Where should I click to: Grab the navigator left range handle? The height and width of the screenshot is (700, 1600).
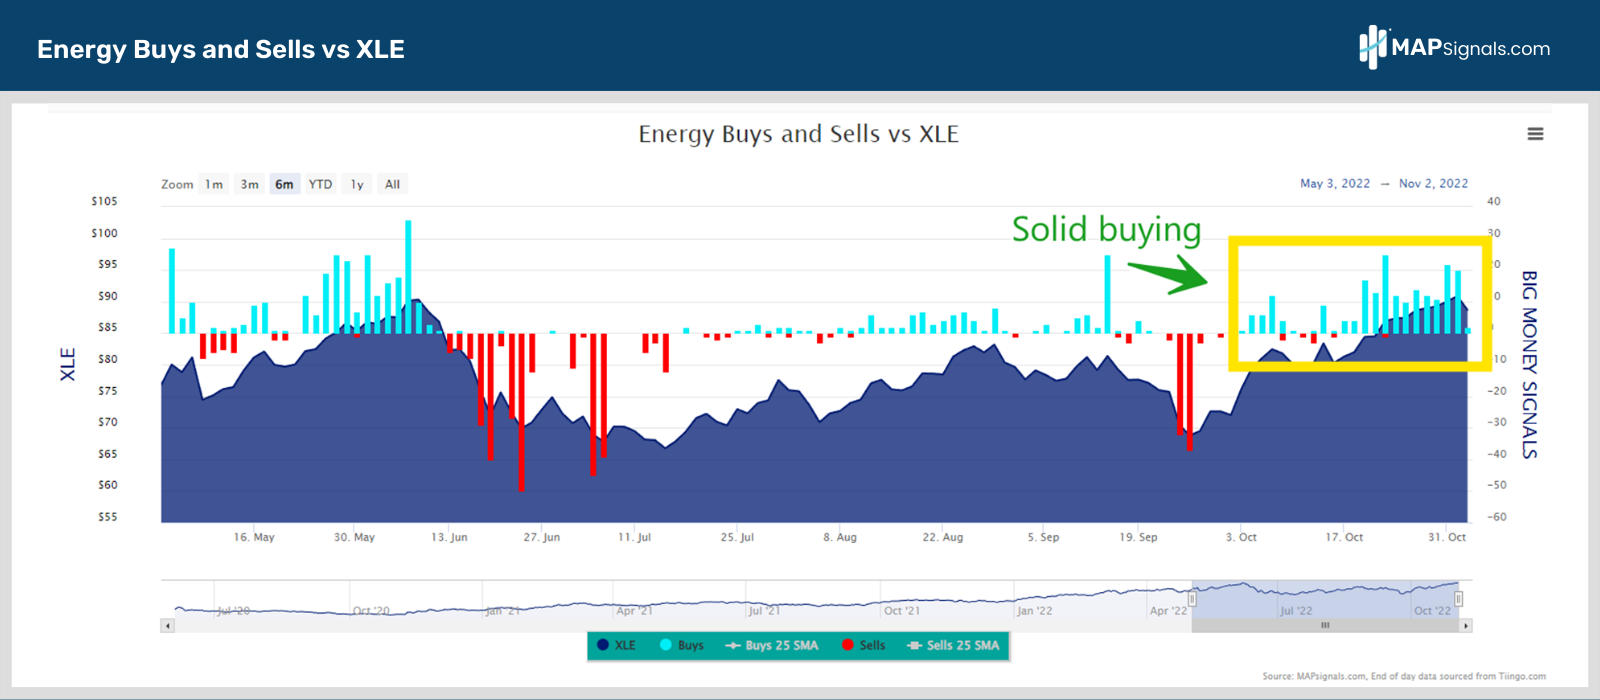[x=1192, y=599]
